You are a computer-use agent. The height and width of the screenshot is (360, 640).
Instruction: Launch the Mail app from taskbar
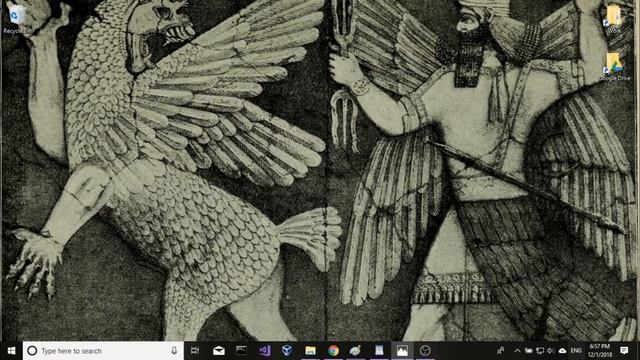tap(219, 351)
